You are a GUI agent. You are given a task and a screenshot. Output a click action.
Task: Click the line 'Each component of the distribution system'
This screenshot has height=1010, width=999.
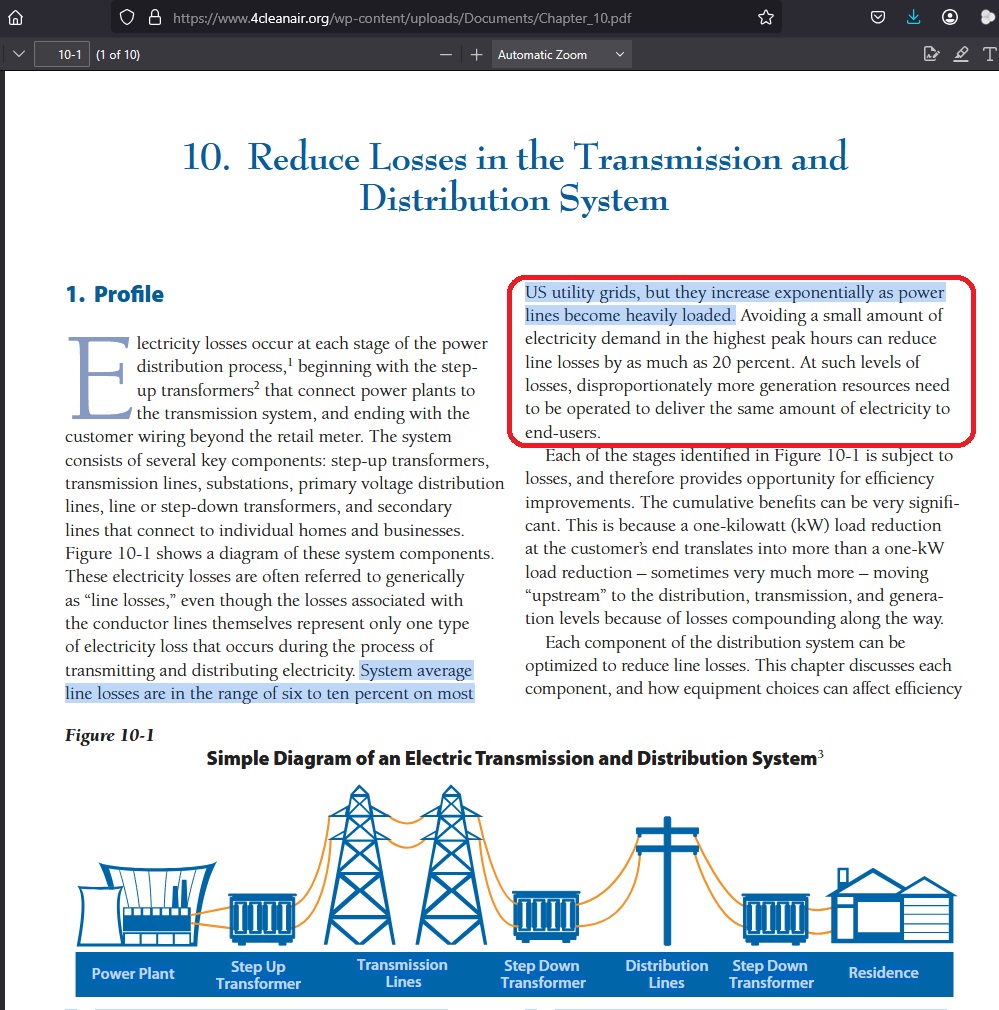click(725, 642)
